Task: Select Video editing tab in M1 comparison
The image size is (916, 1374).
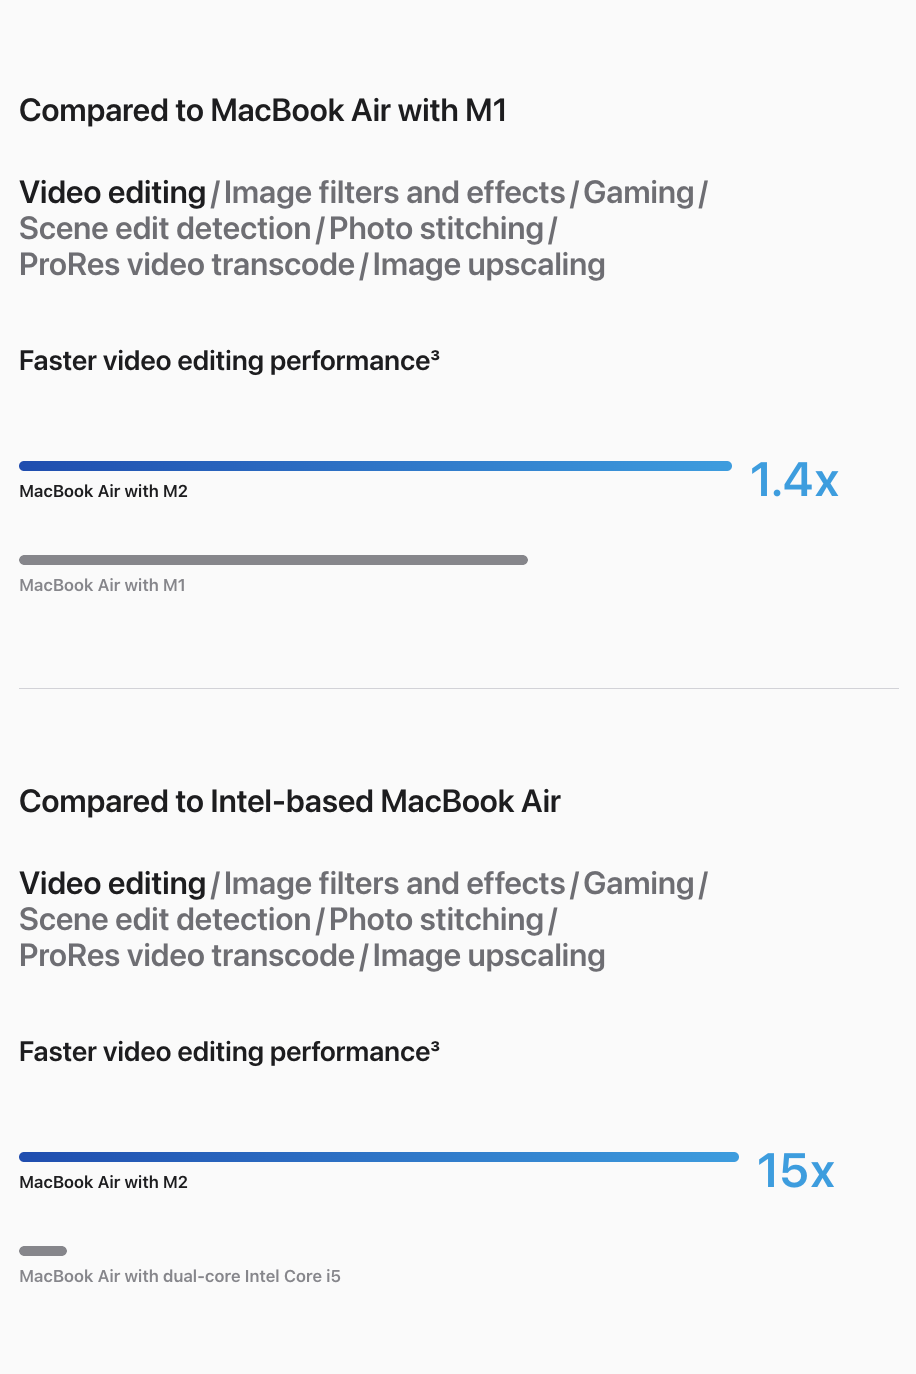Action: [112, 192]
